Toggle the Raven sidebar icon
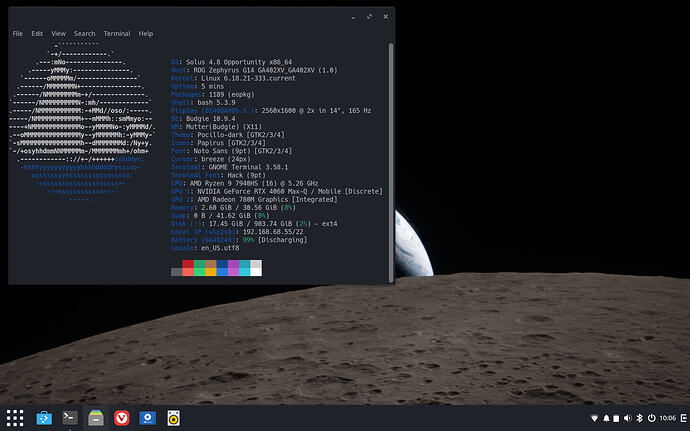This screenshot has height=431, width=690. pos(684,418)
